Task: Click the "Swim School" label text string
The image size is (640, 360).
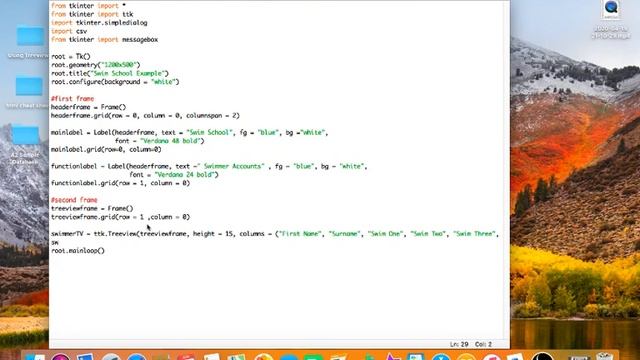Action: click(x=210, y=132)
